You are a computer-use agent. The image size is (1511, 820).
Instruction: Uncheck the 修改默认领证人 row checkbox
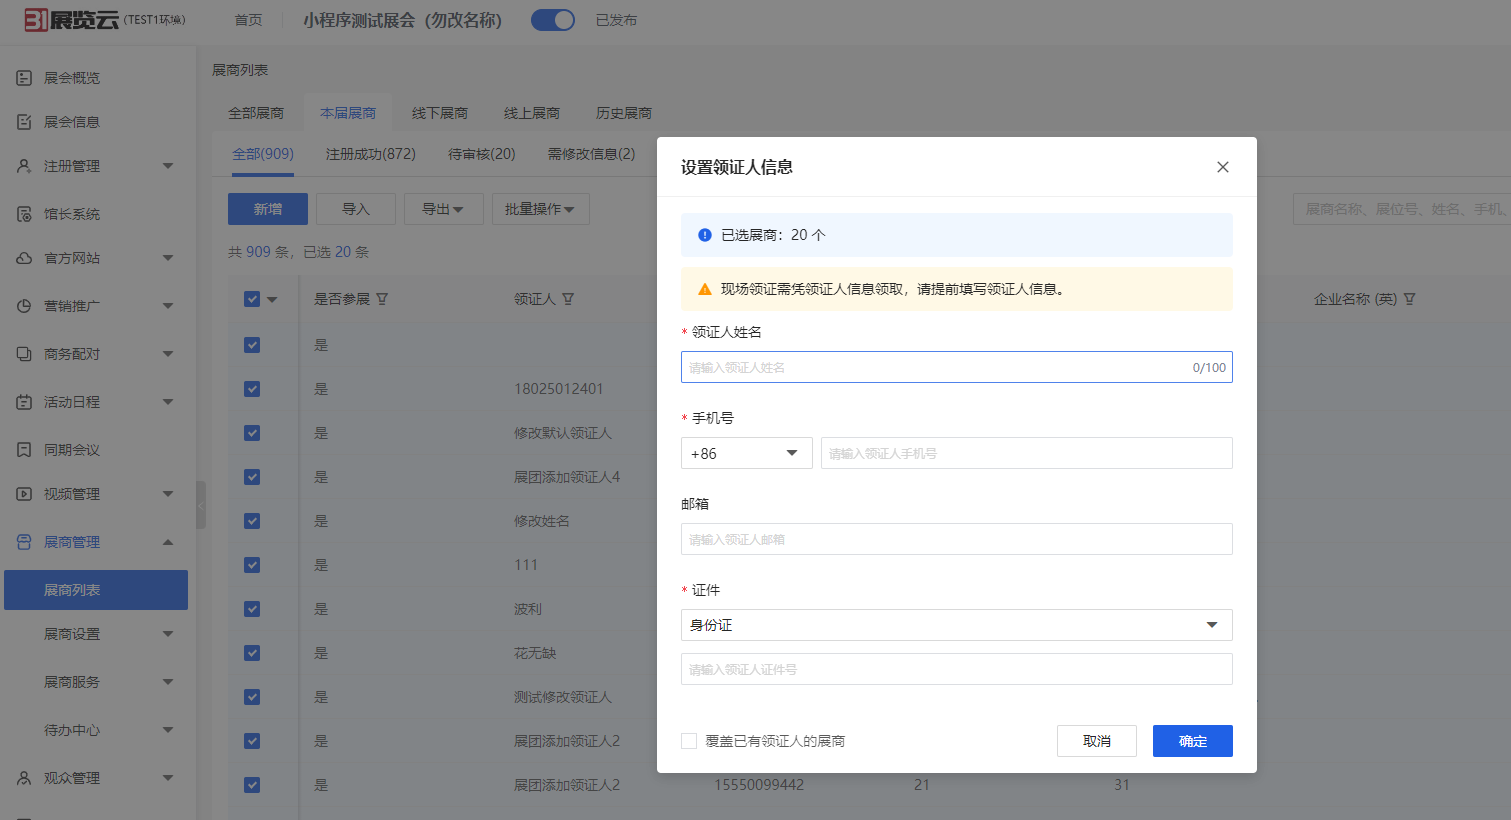click(x=252, y=433)
